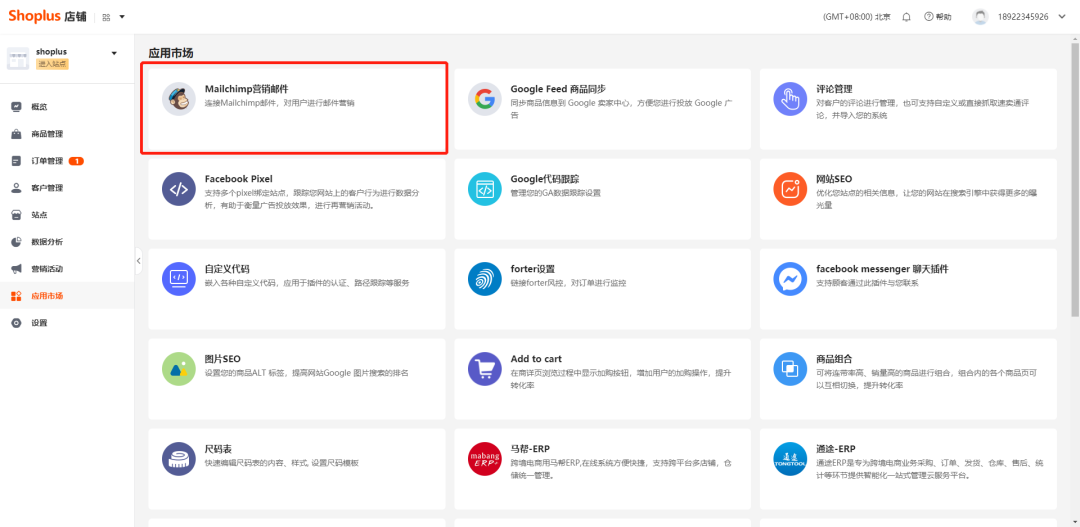Click the Google代码跟踪 teal icon
This screenshot has width=1080, height=527.
[x=485, y=189]
